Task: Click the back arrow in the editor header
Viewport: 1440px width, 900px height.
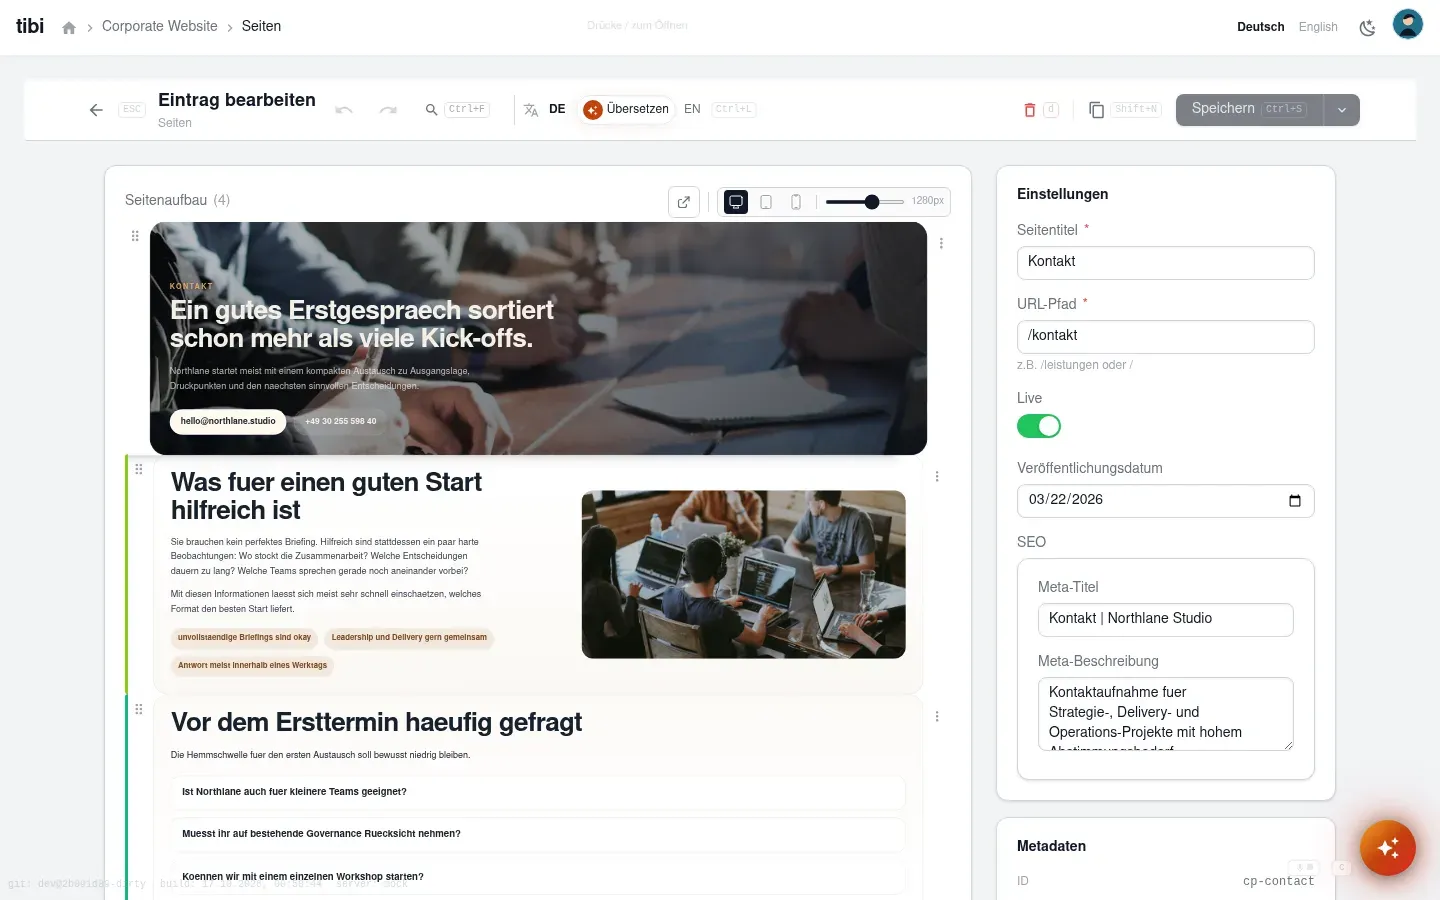Action: 96,110
